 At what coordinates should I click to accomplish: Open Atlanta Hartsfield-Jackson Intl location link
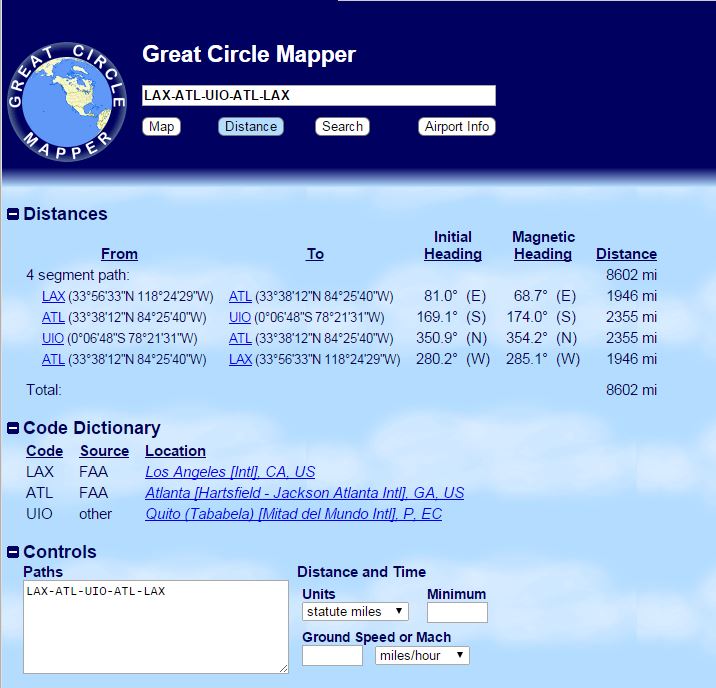[305, 493]
